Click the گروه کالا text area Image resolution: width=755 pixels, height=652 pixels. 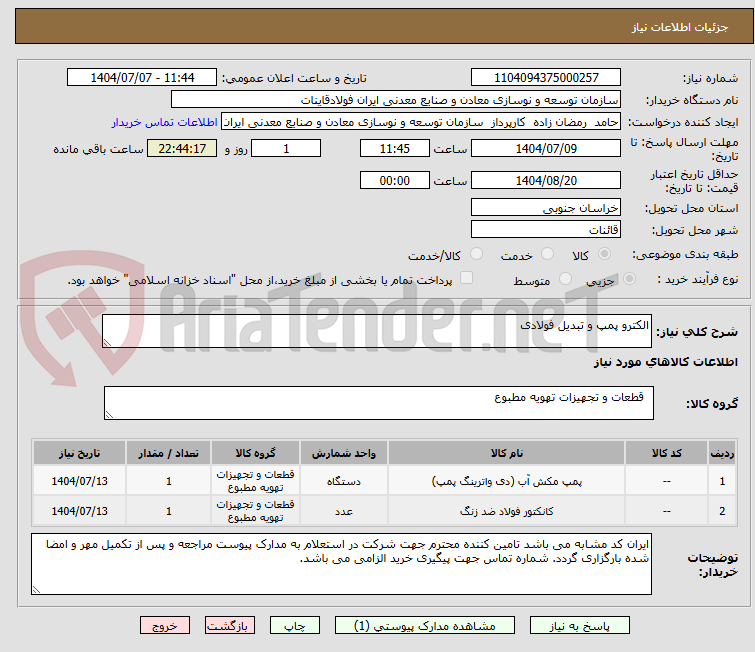(x=378, y=403)
